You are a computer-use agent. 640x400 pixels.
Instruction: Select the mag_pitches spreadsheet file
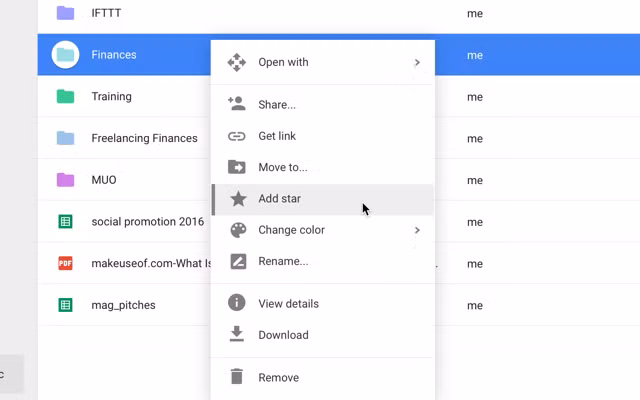[123, 305]
